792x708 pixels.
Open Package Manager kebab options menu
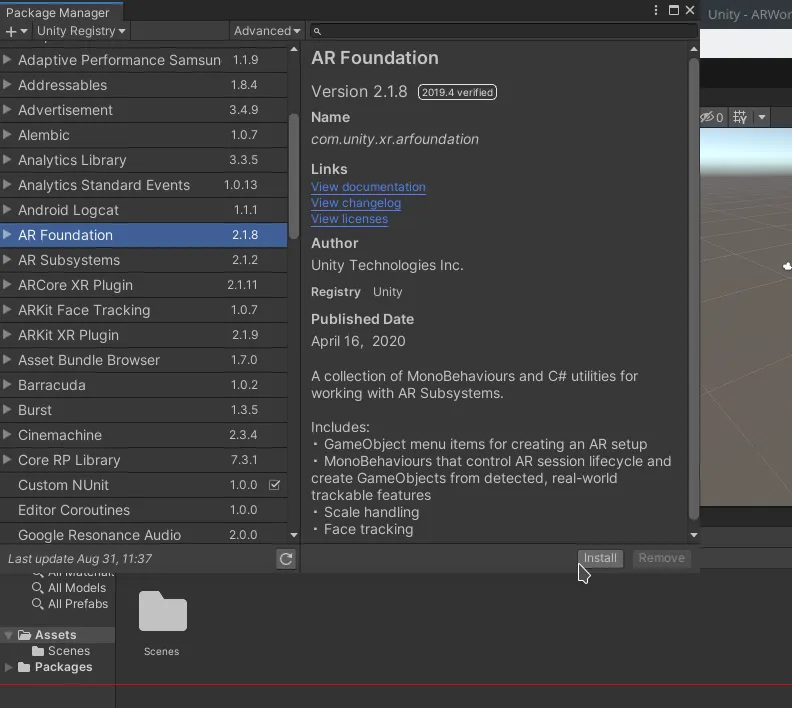656,10
